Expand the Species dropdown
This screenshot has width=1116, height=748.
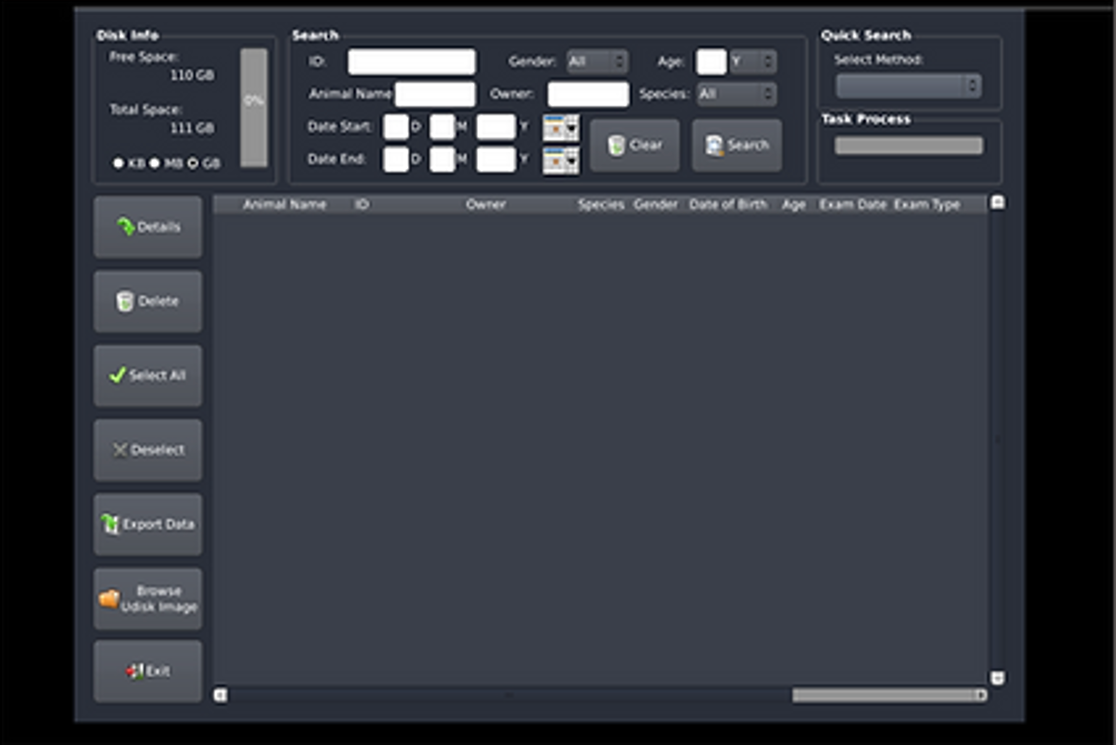(x=736, y=94)
